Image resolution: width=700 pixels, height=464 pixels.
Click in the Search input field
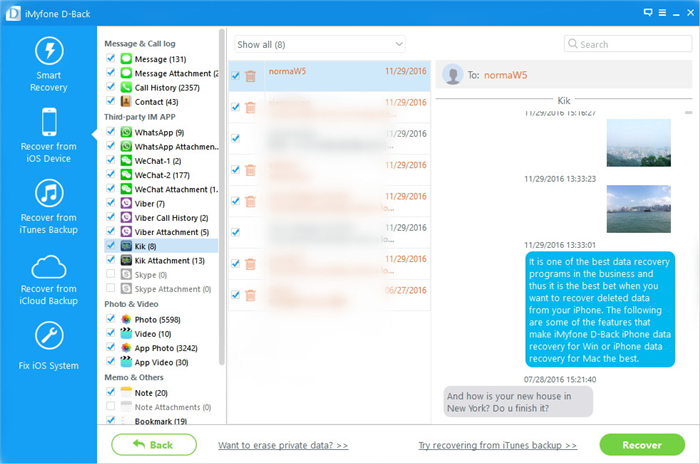(x=628, y=44)
